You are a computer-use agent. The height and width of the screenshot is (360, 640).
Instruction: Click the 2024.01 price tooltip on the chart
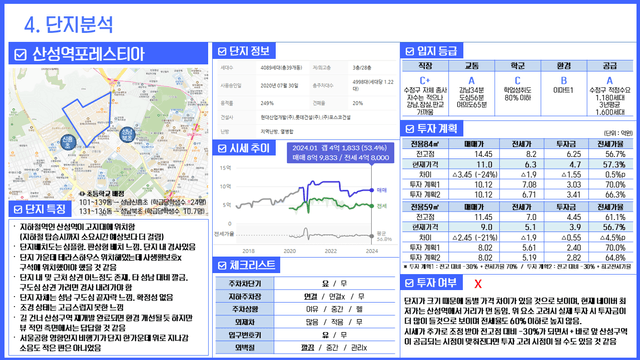[340, 153]
